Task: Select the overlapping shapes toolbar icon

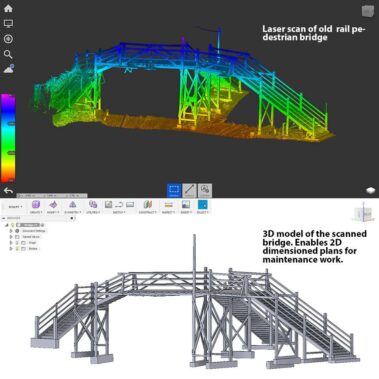Action: click(93, 204)
